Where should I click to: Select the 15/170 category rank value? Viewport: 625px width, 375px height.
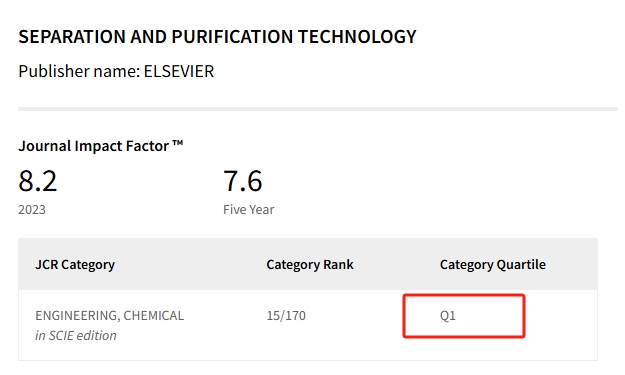click(x=286, y=316)
